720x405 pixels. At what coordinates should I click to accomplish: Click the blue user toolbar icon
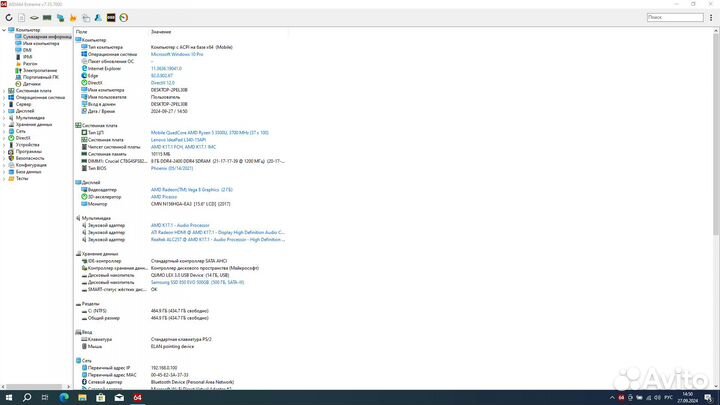98,17
